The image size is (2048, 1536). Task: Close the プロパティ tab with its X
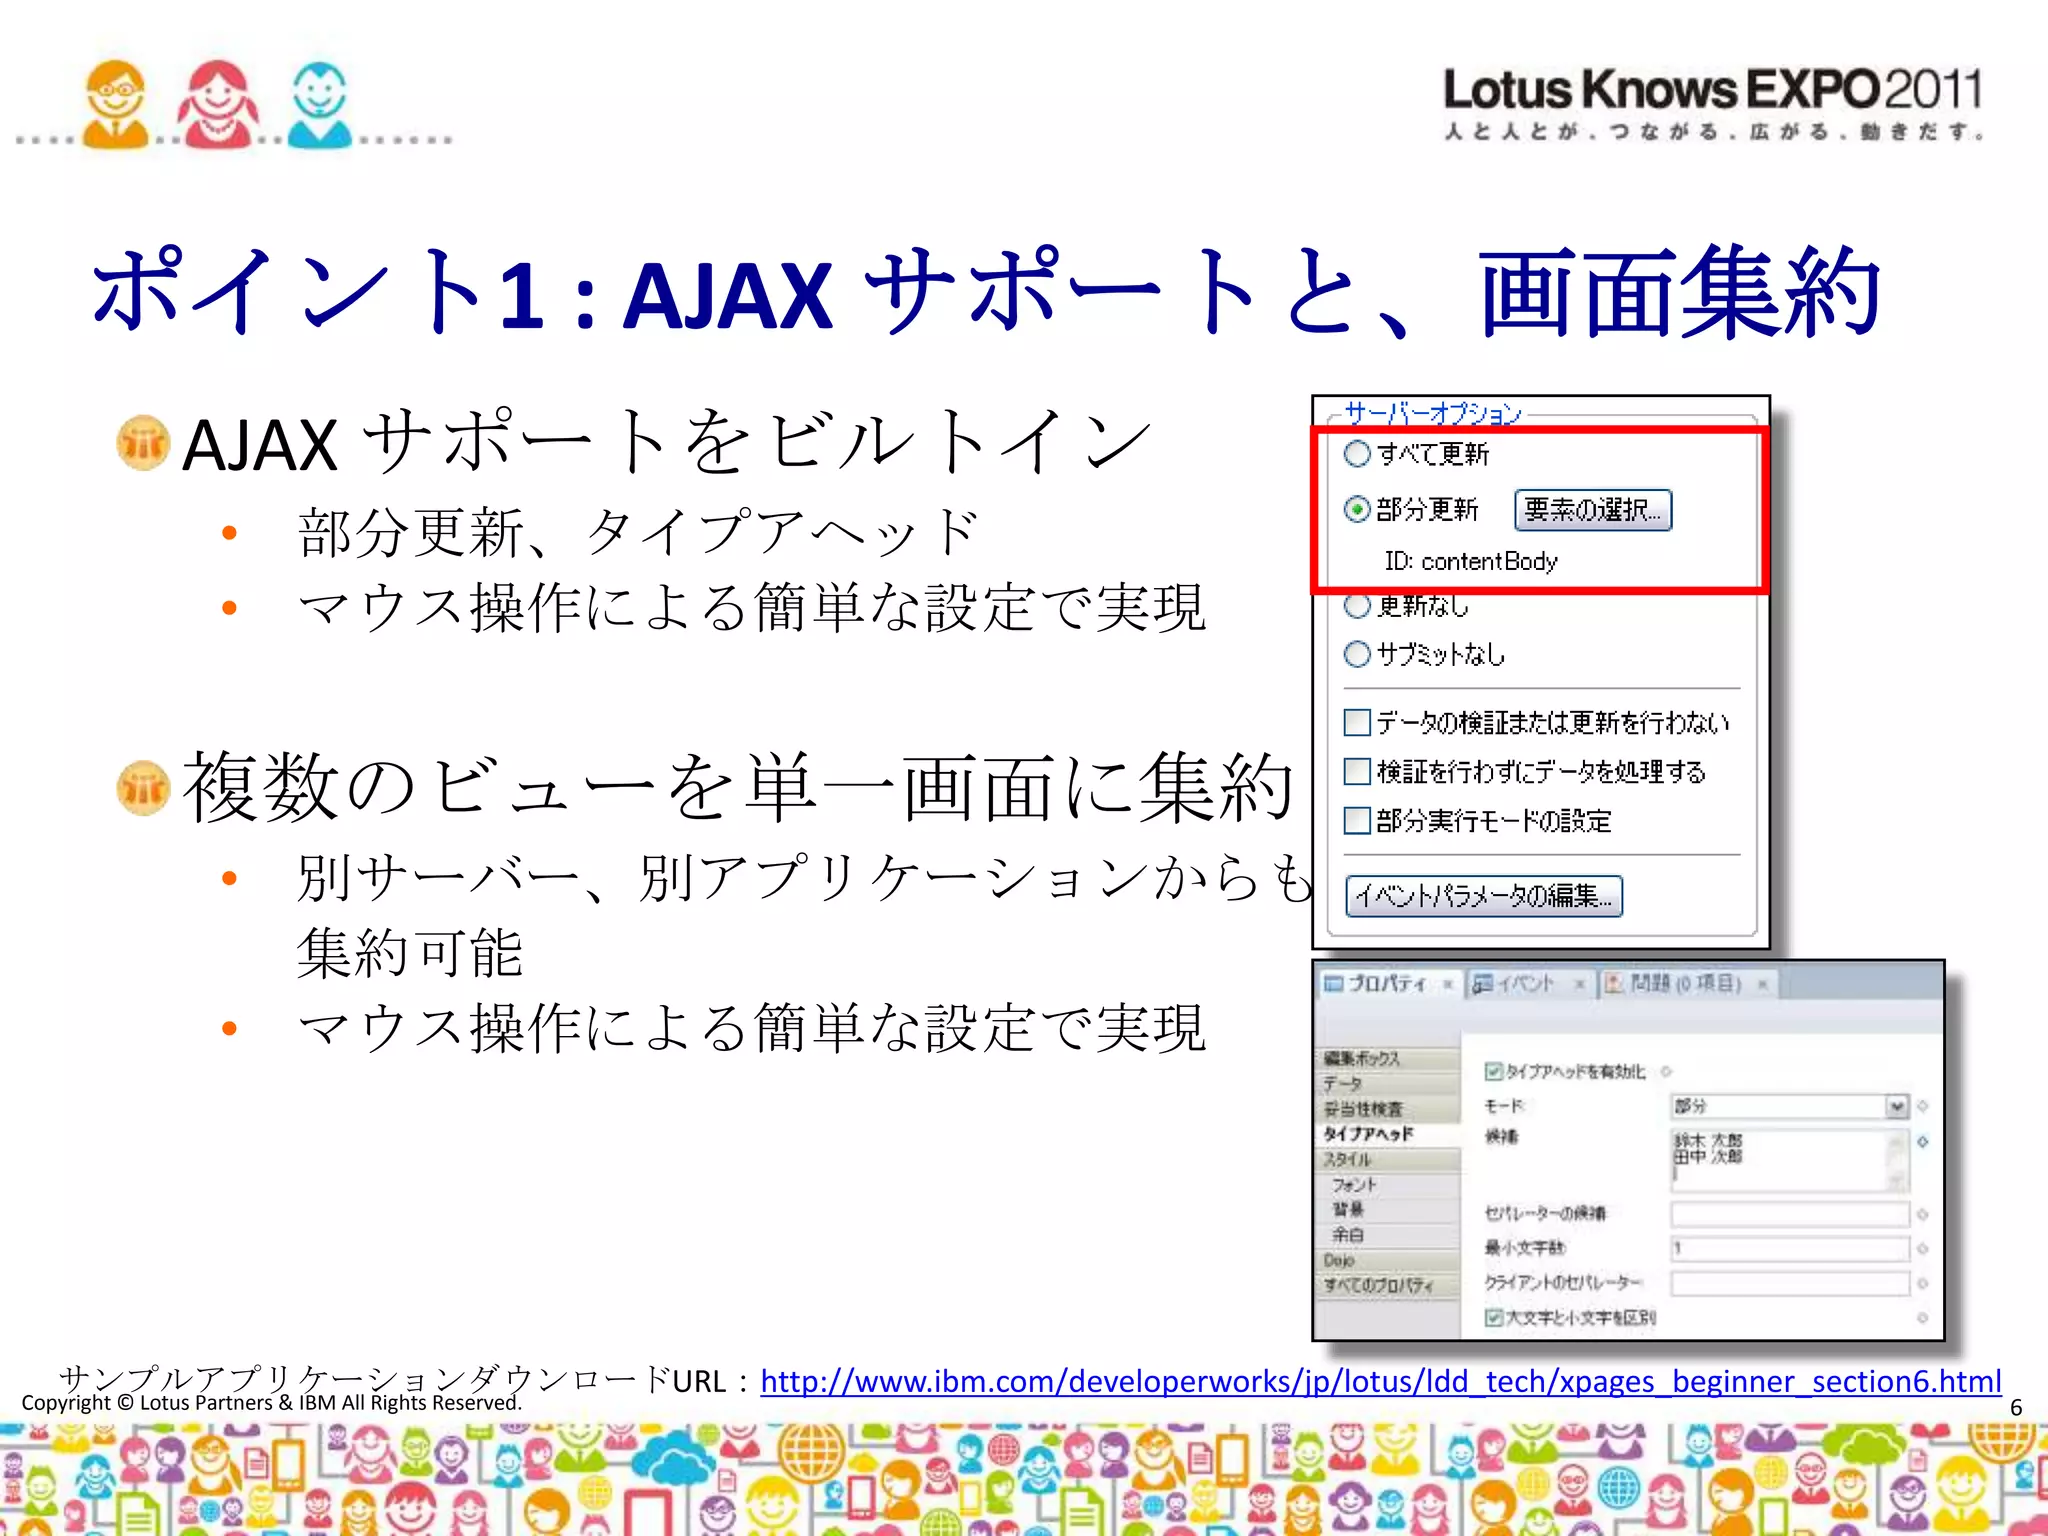click(x=1447, y=985)
